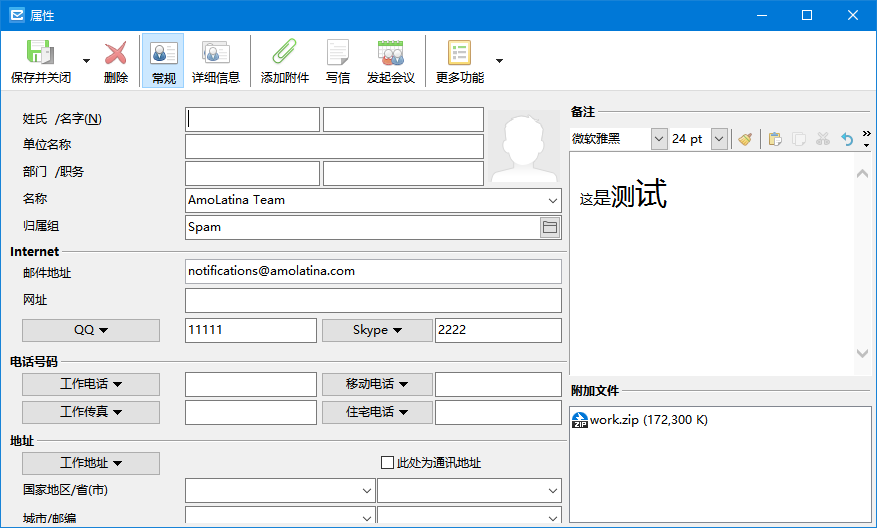Screen dimensions: 877x528
Task: Click the department (部门) input field
Action: point(252,173)
